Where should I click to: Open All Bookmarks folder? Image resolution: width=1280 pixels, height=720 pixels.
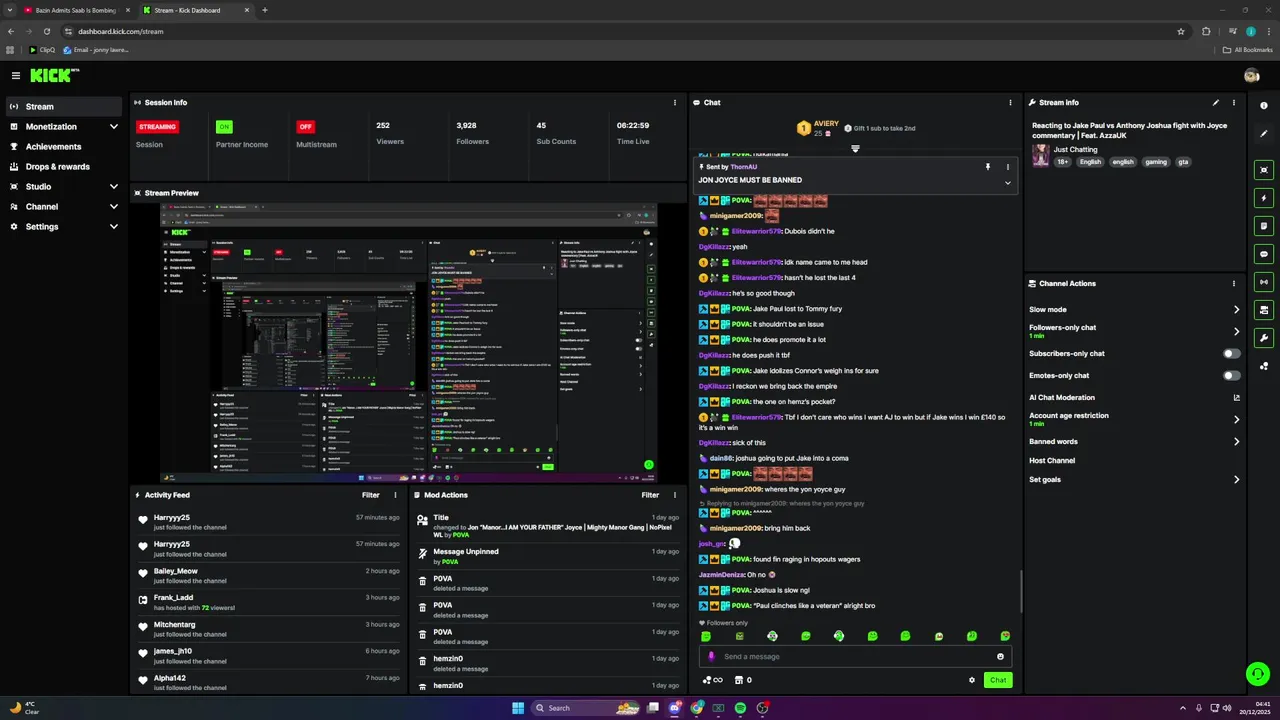click(1248, 50)
